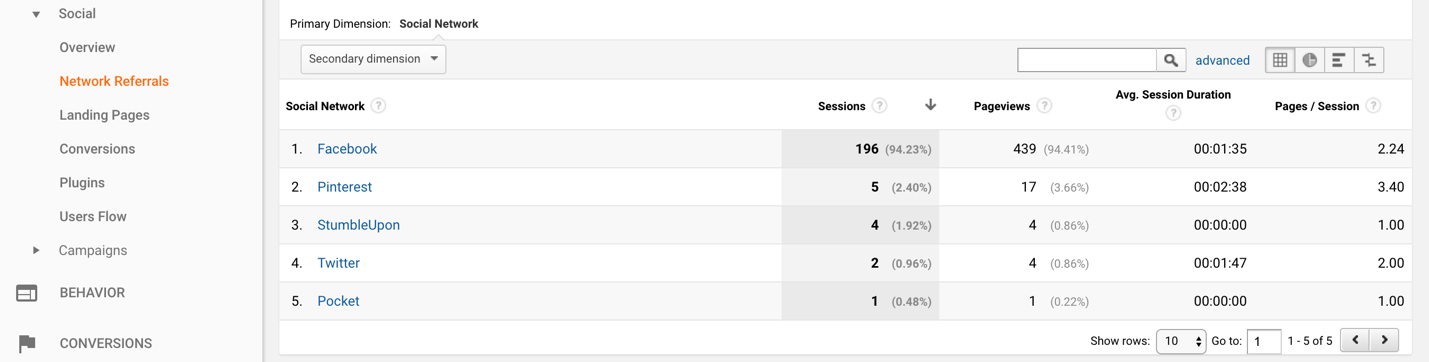Open the Show rows selector
The width and height of the screenshot is (1429, 362).
tap(1181, 341)
